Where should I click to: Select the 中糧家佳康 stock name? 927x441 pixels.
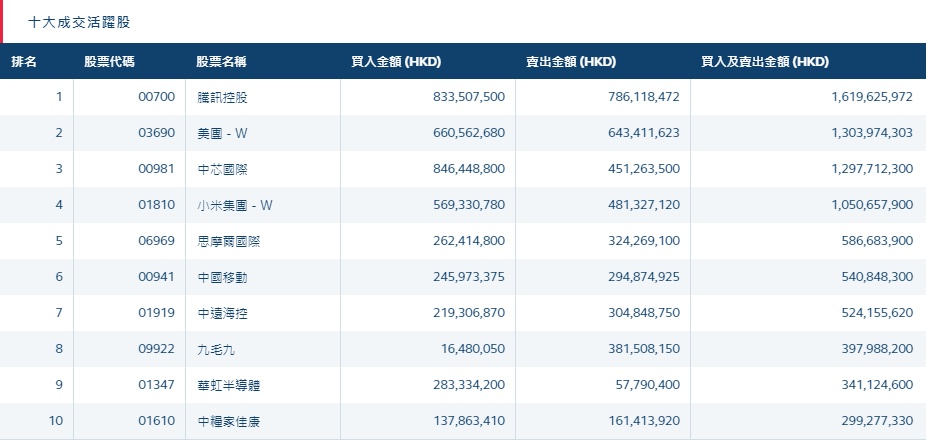(x=229, y=421)
